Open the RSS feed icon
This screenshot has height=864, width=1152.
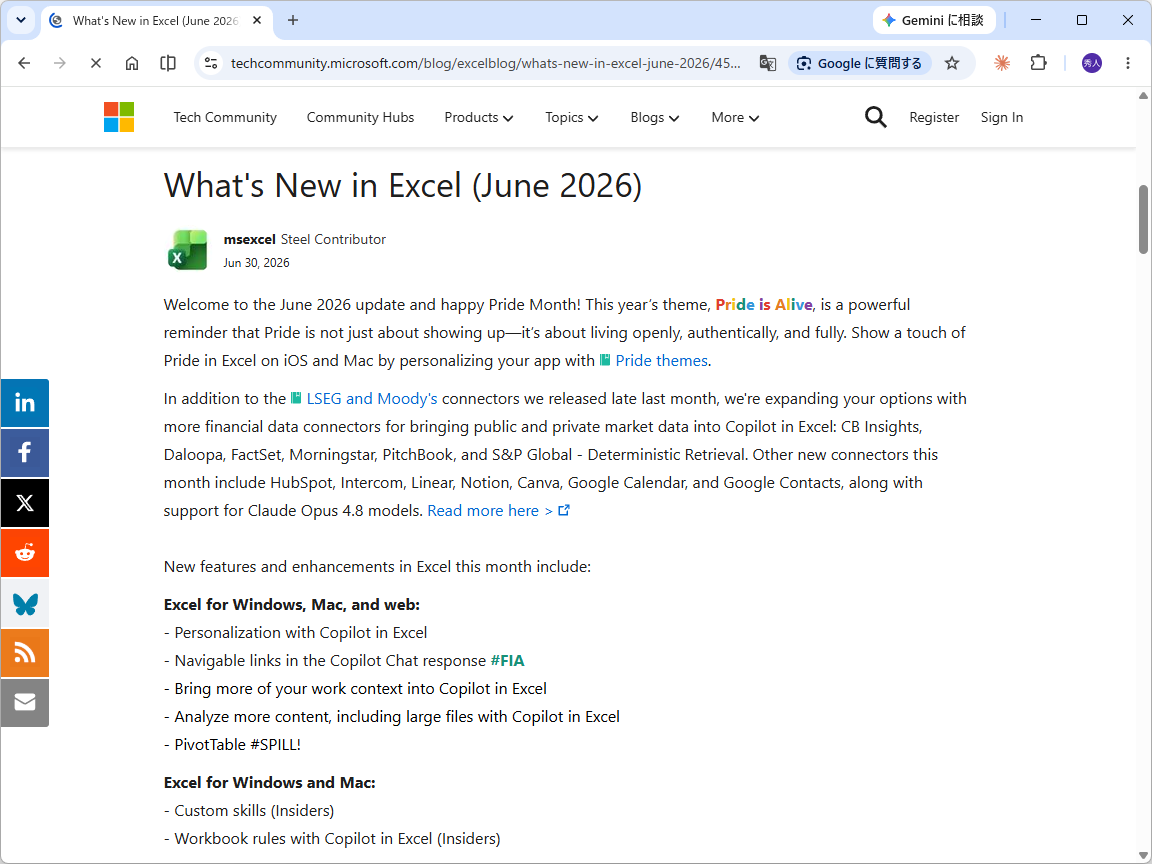tap(24, 652)
